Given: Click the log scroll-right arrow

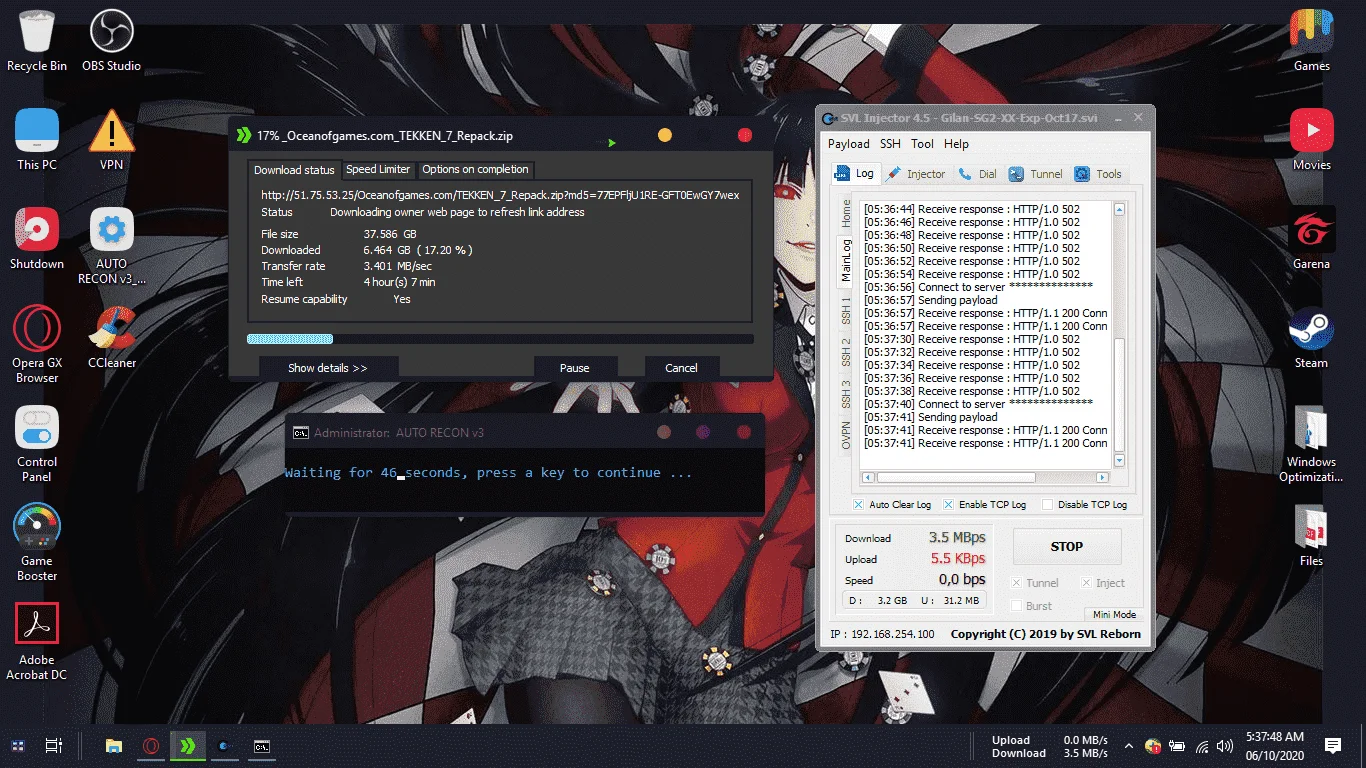Looking at the screenshot, I should 1103,478.
